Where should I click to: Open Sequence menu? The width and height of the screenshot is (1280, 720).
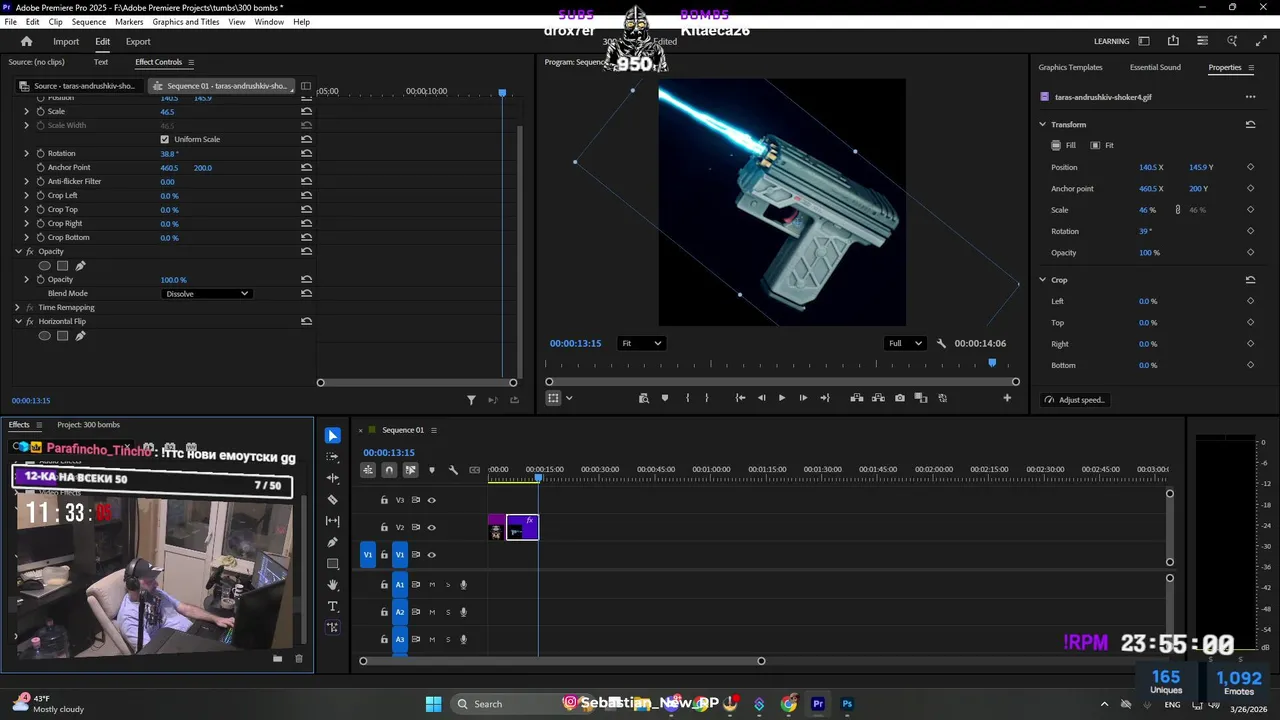[89, 22]
